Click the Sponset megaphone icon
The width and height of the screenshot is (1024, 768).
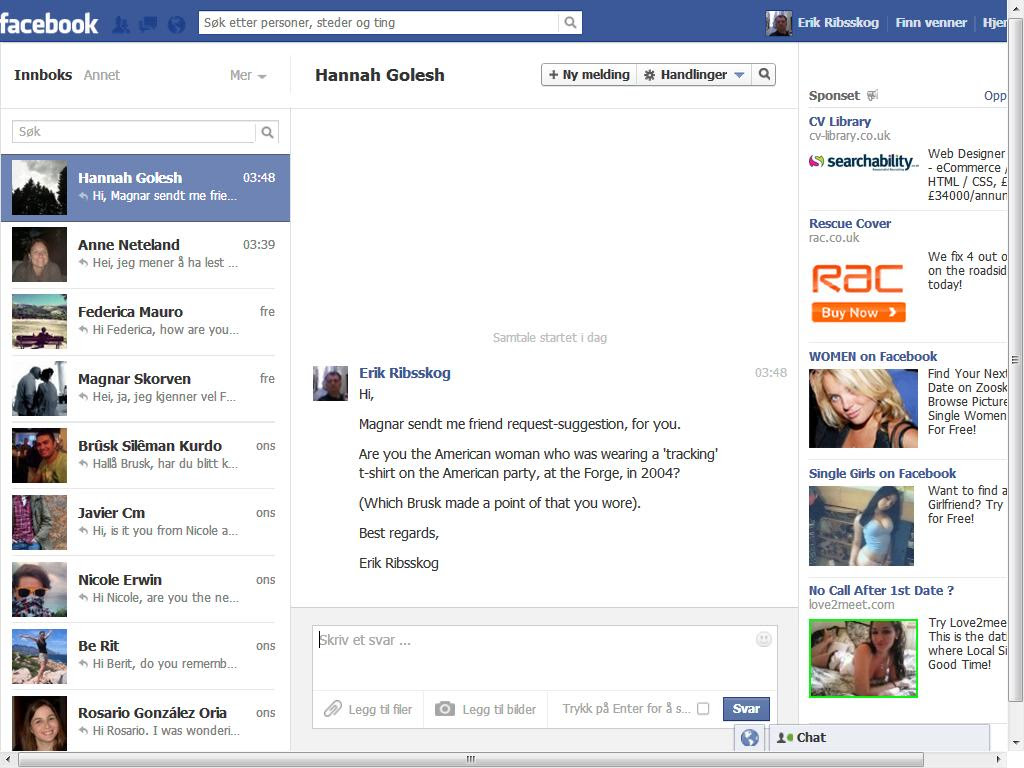(x=872, y=95)
